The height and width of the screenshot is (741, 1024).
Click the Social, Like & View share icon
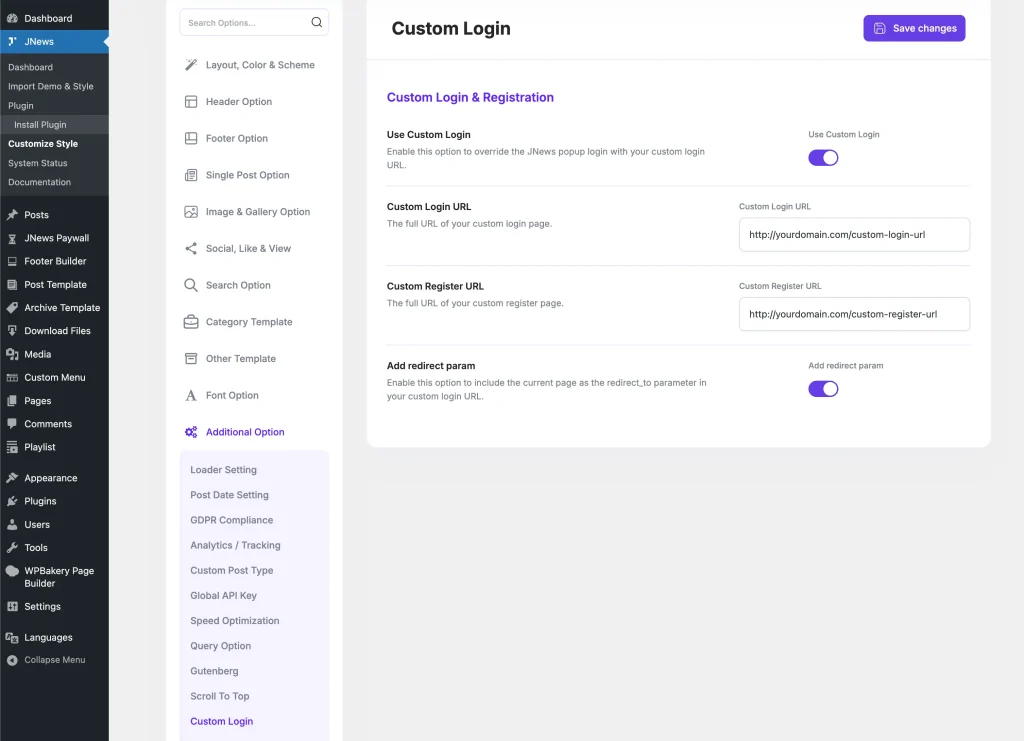click(191, 248)
